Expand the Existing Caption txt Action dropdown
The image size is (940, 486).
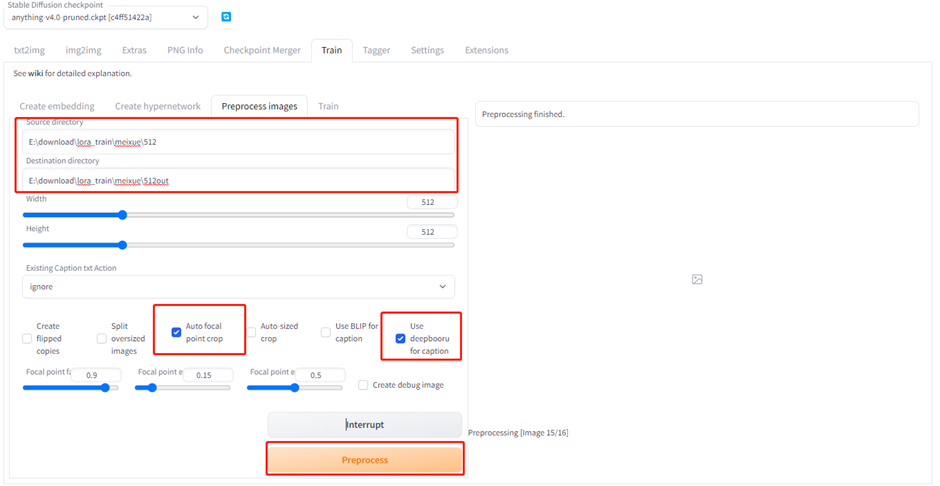coord(239,286)
